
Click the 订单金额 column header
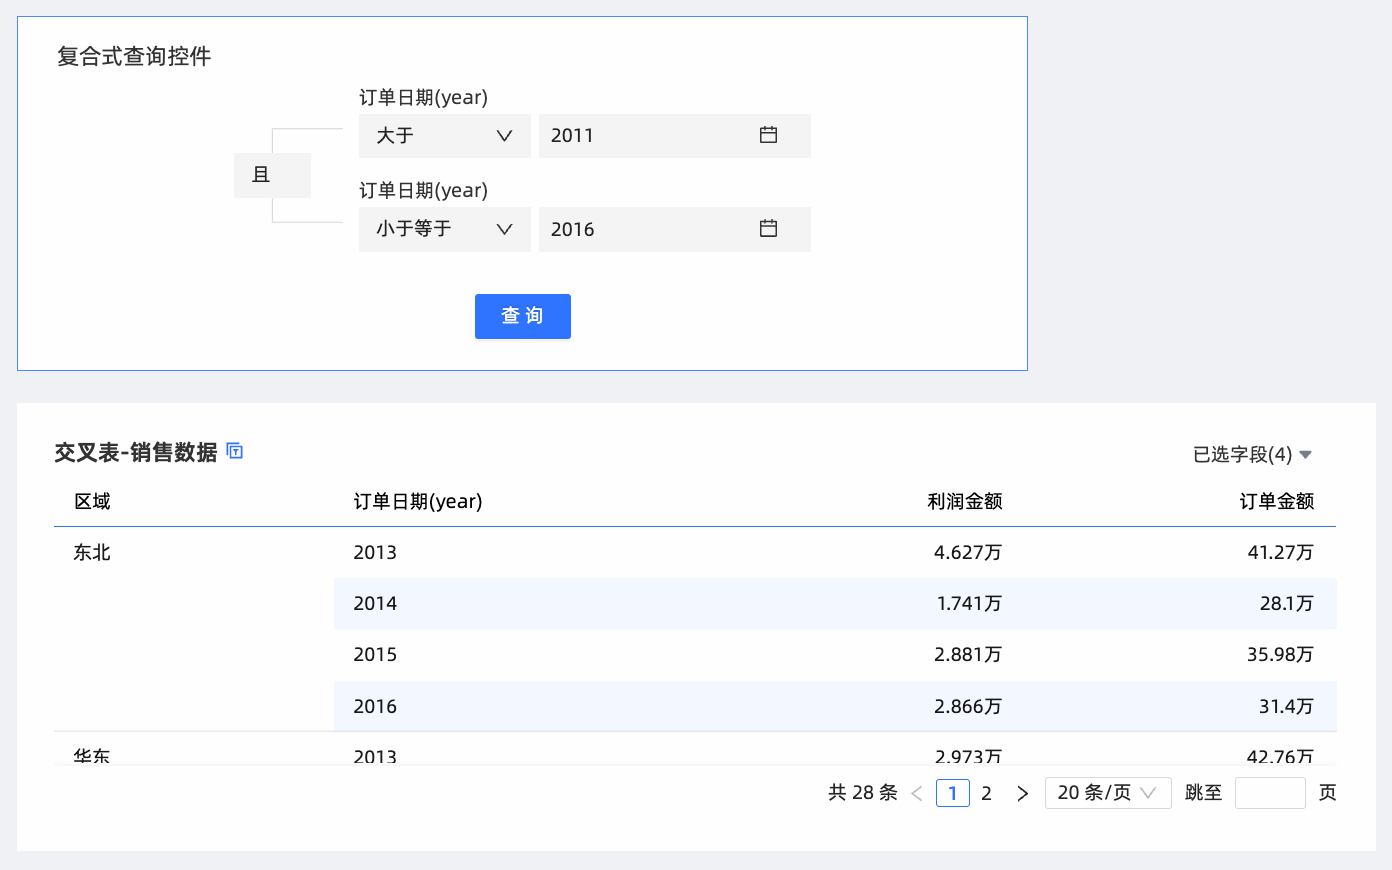(x=1276, y=501)
